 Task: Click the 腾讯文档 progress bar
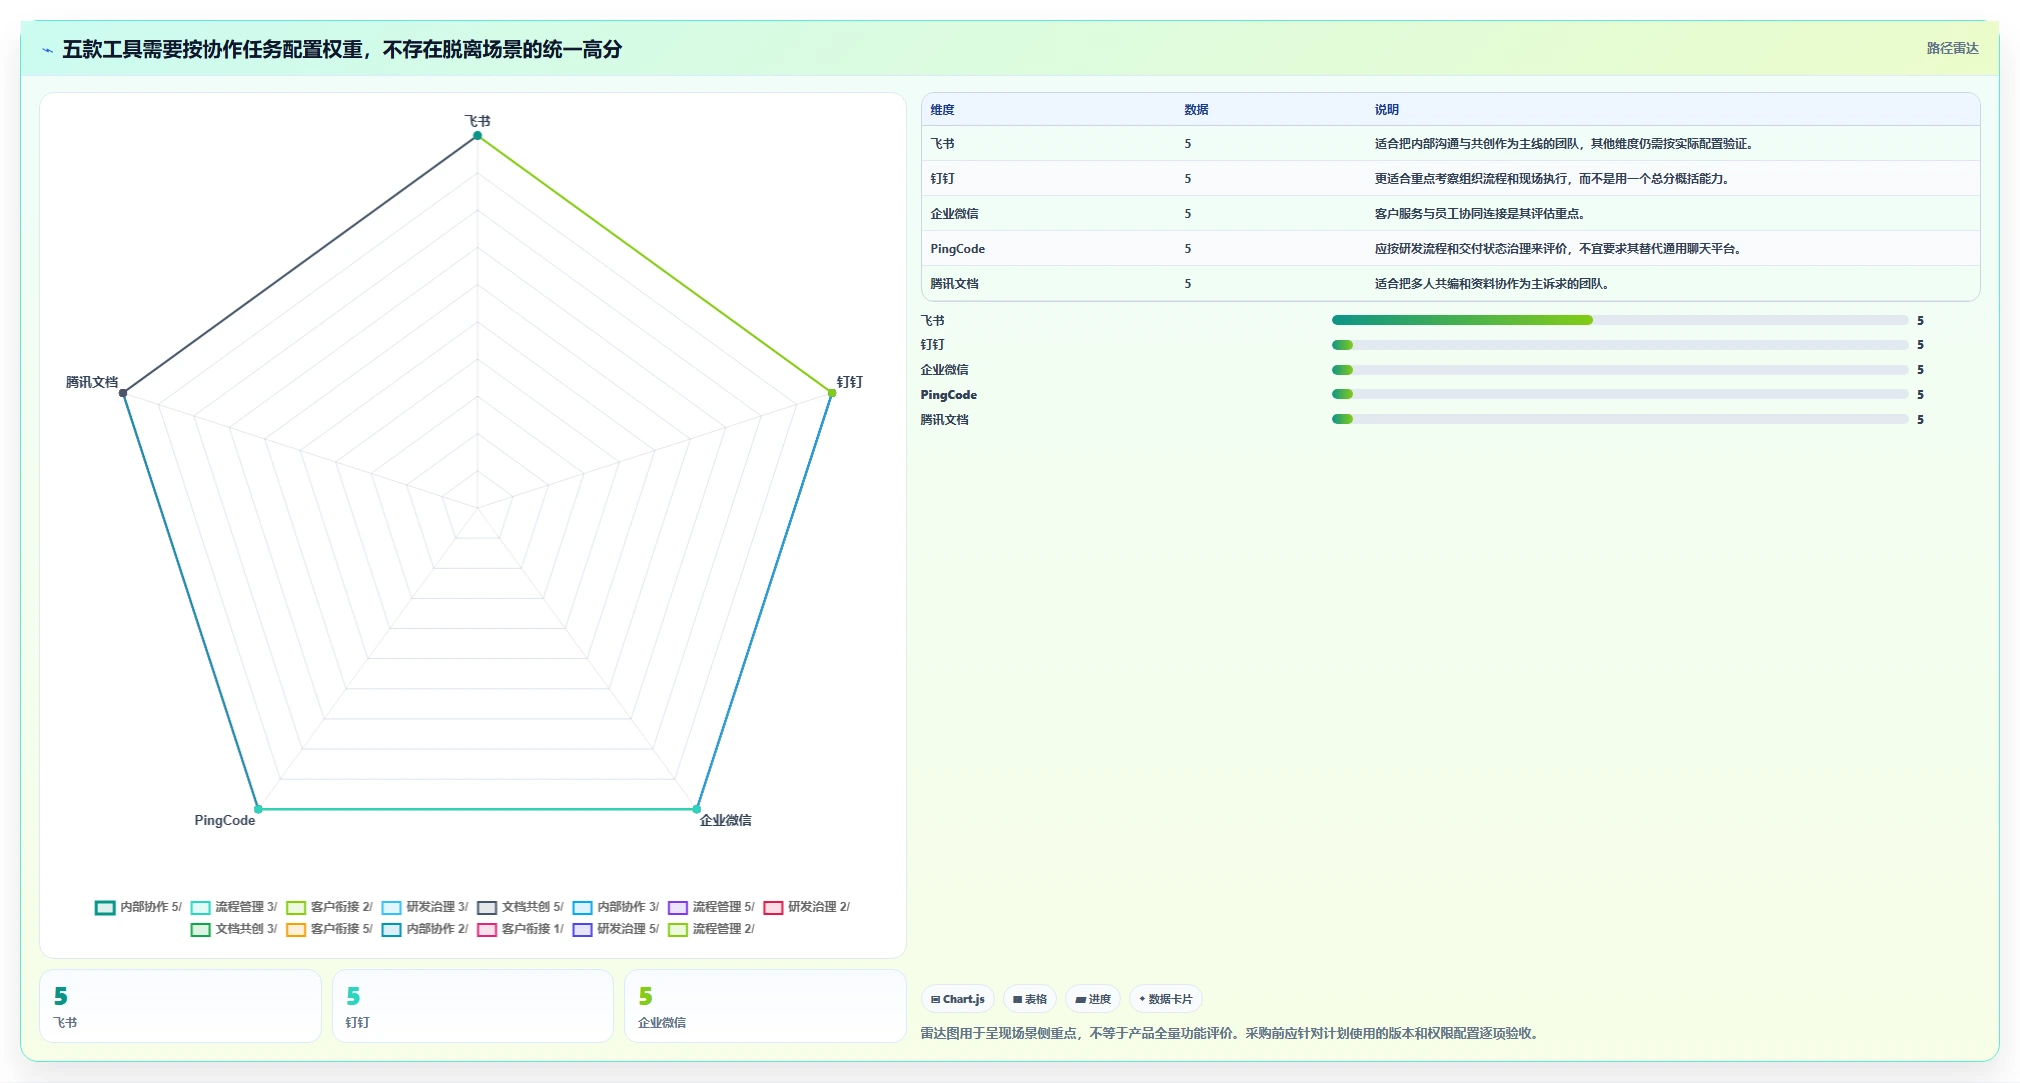[1620, 419]
